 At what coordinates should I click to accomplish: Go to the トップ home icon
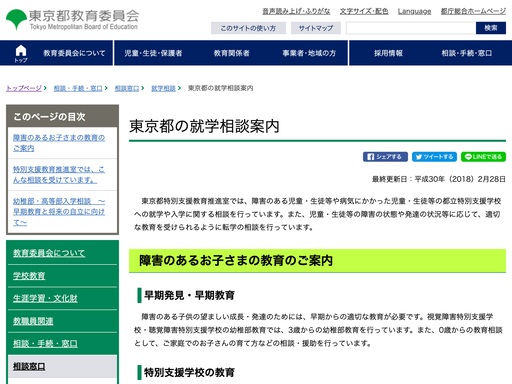(21, 53)
